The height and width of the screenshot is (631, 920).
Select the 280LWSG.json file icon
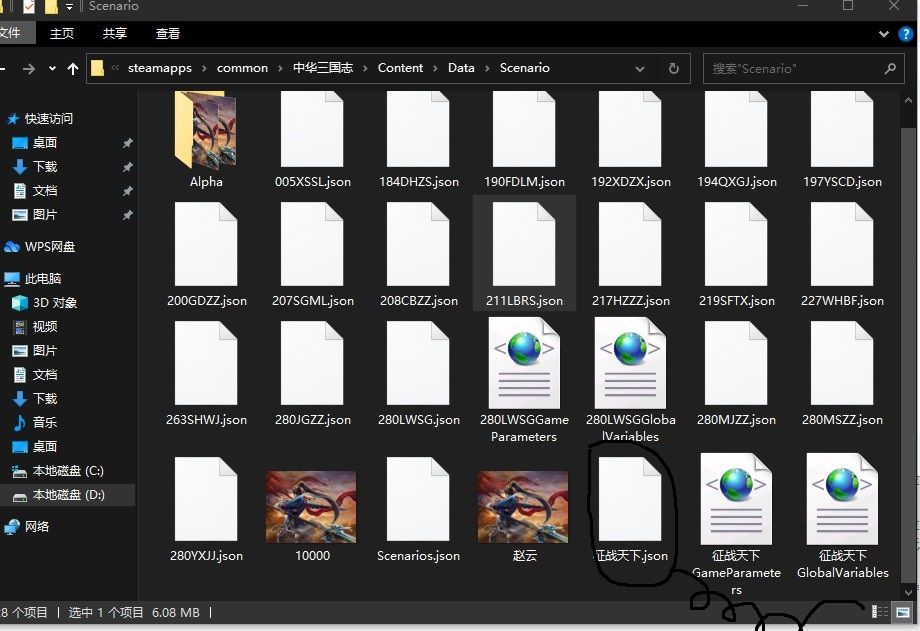point(418,363)
